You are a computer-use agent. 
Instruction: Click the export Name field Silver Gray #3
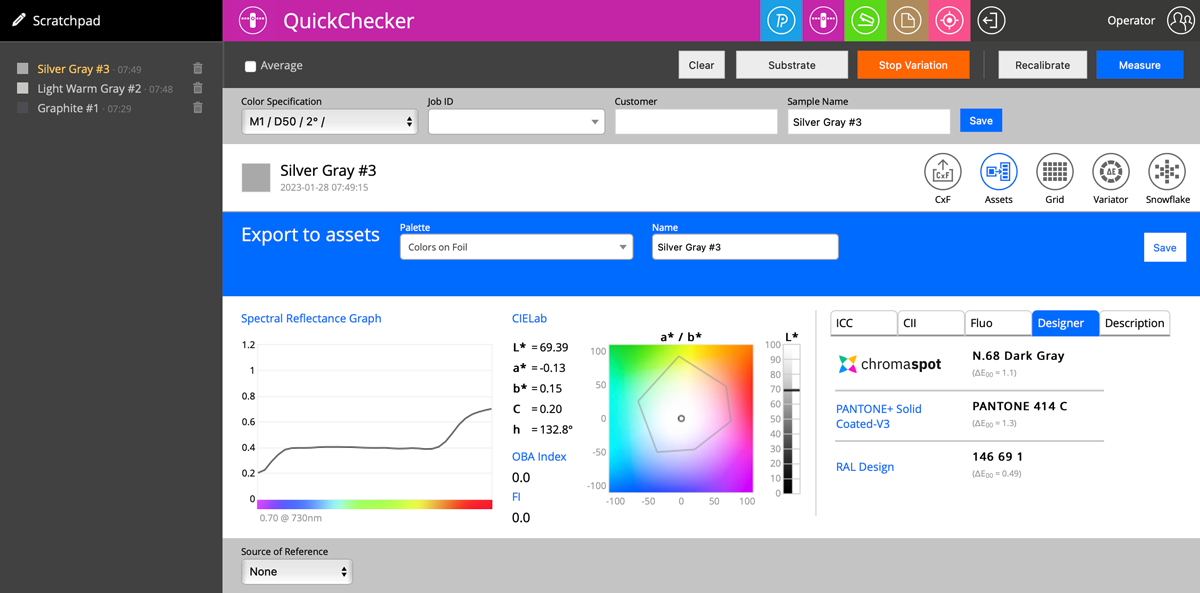click(x=745, y=247)
